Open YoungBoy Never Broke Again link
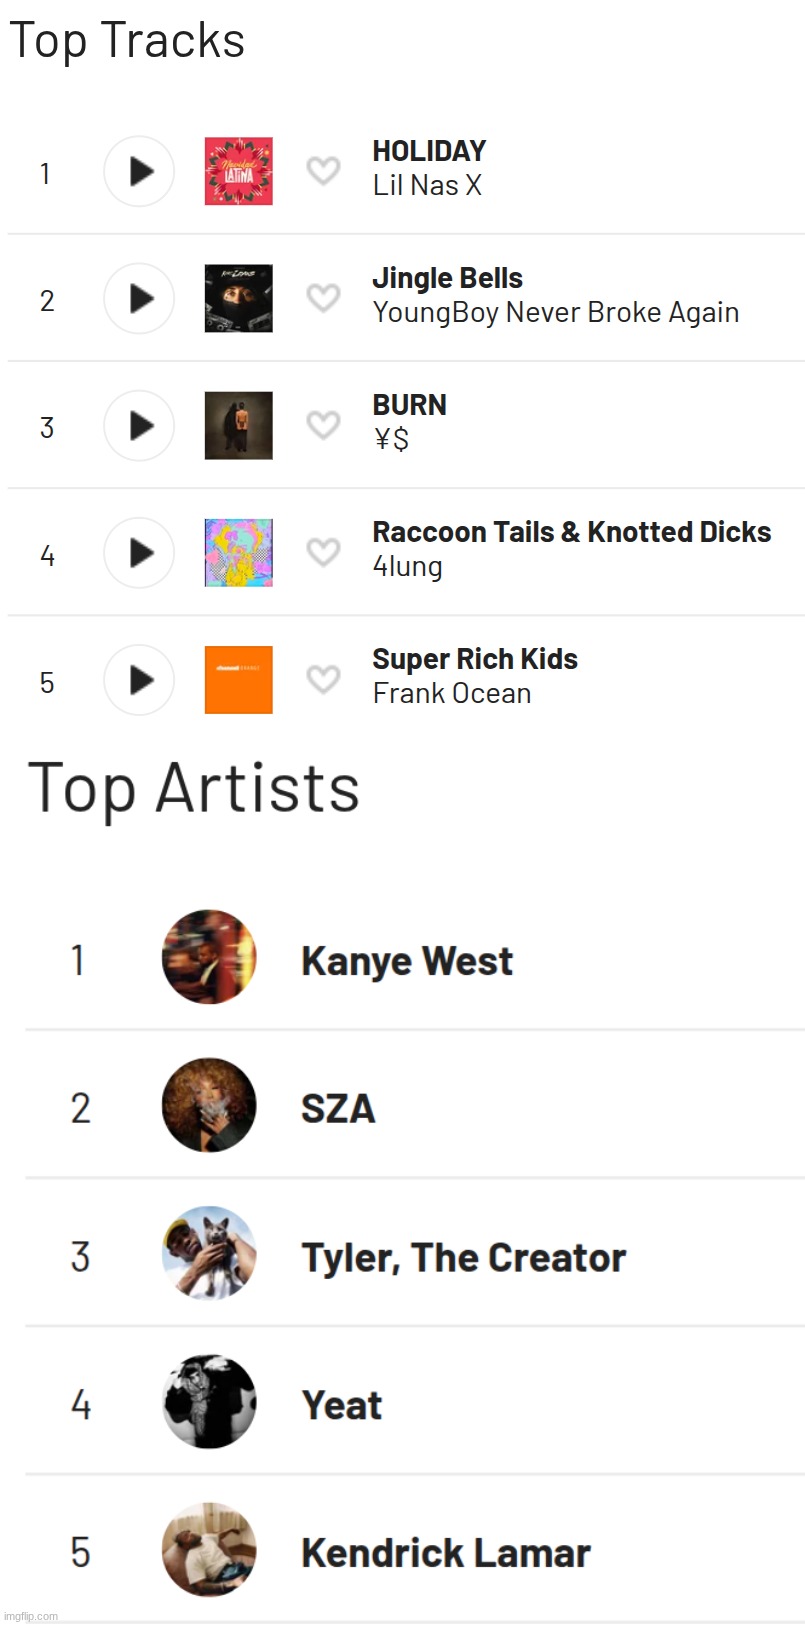This screenshot has width=805, height=1625. pyautogui.click(x=555, y=313)
